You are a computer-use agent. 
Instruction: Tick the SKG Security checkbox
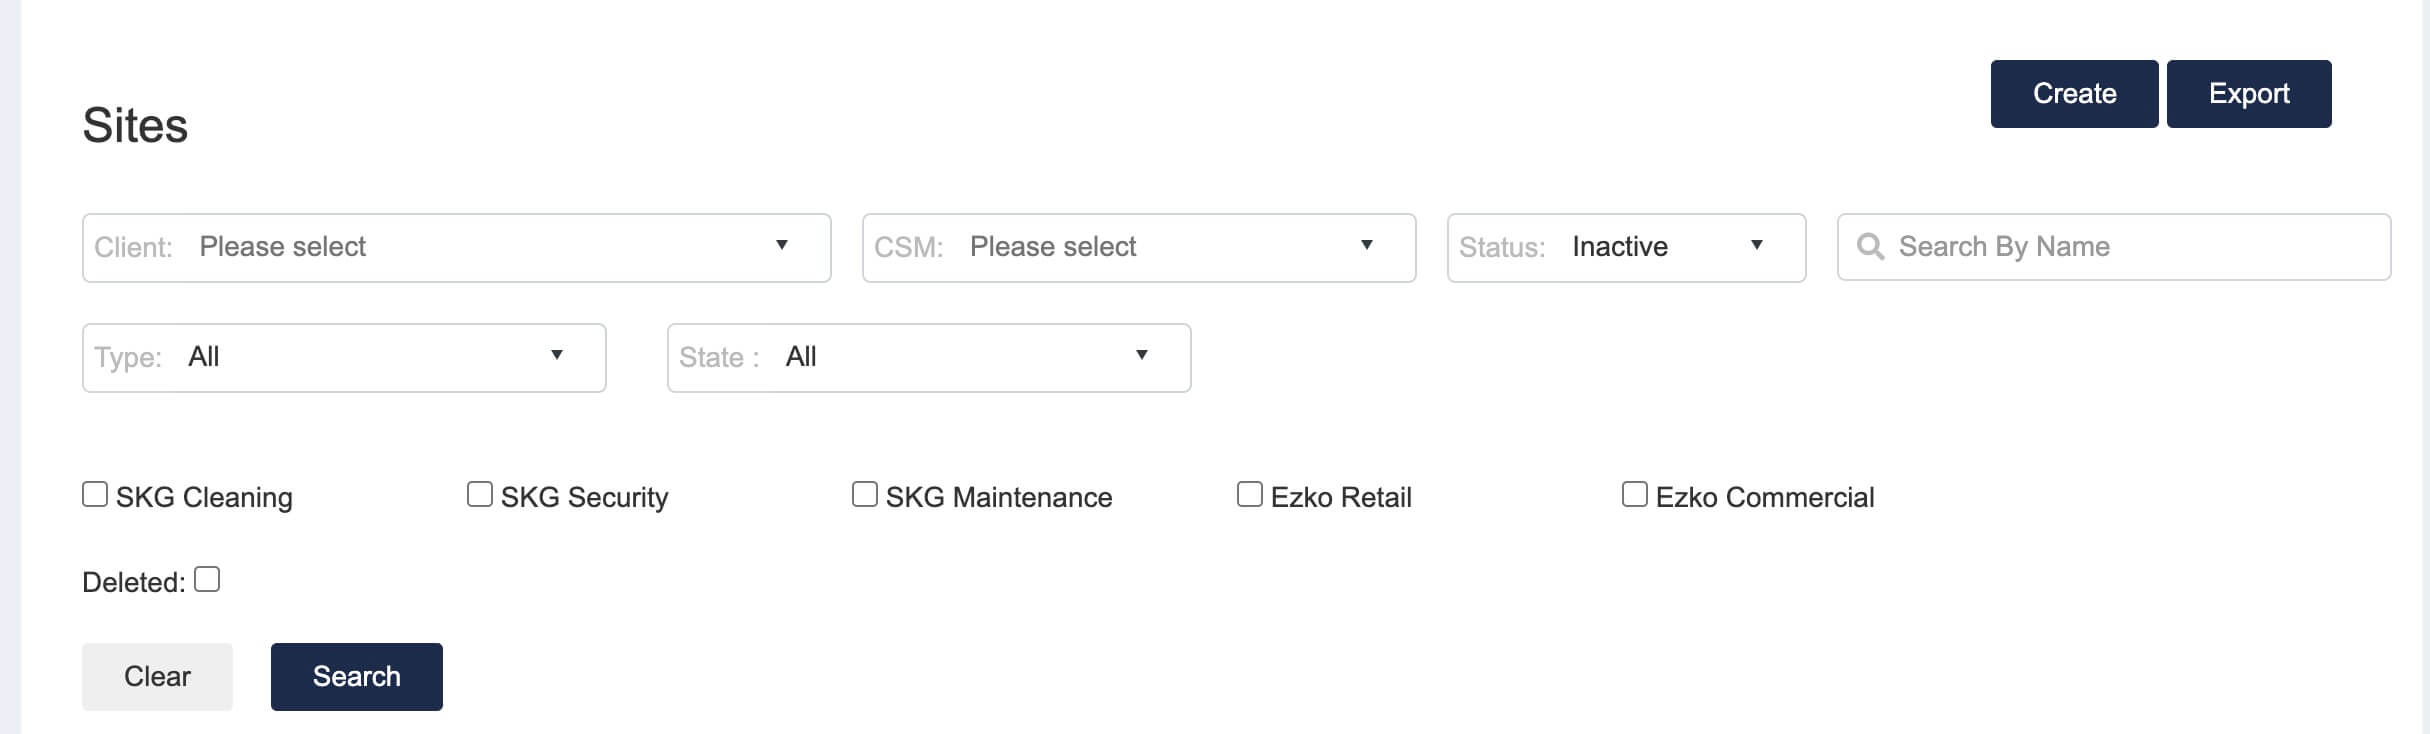coord(480,494)
